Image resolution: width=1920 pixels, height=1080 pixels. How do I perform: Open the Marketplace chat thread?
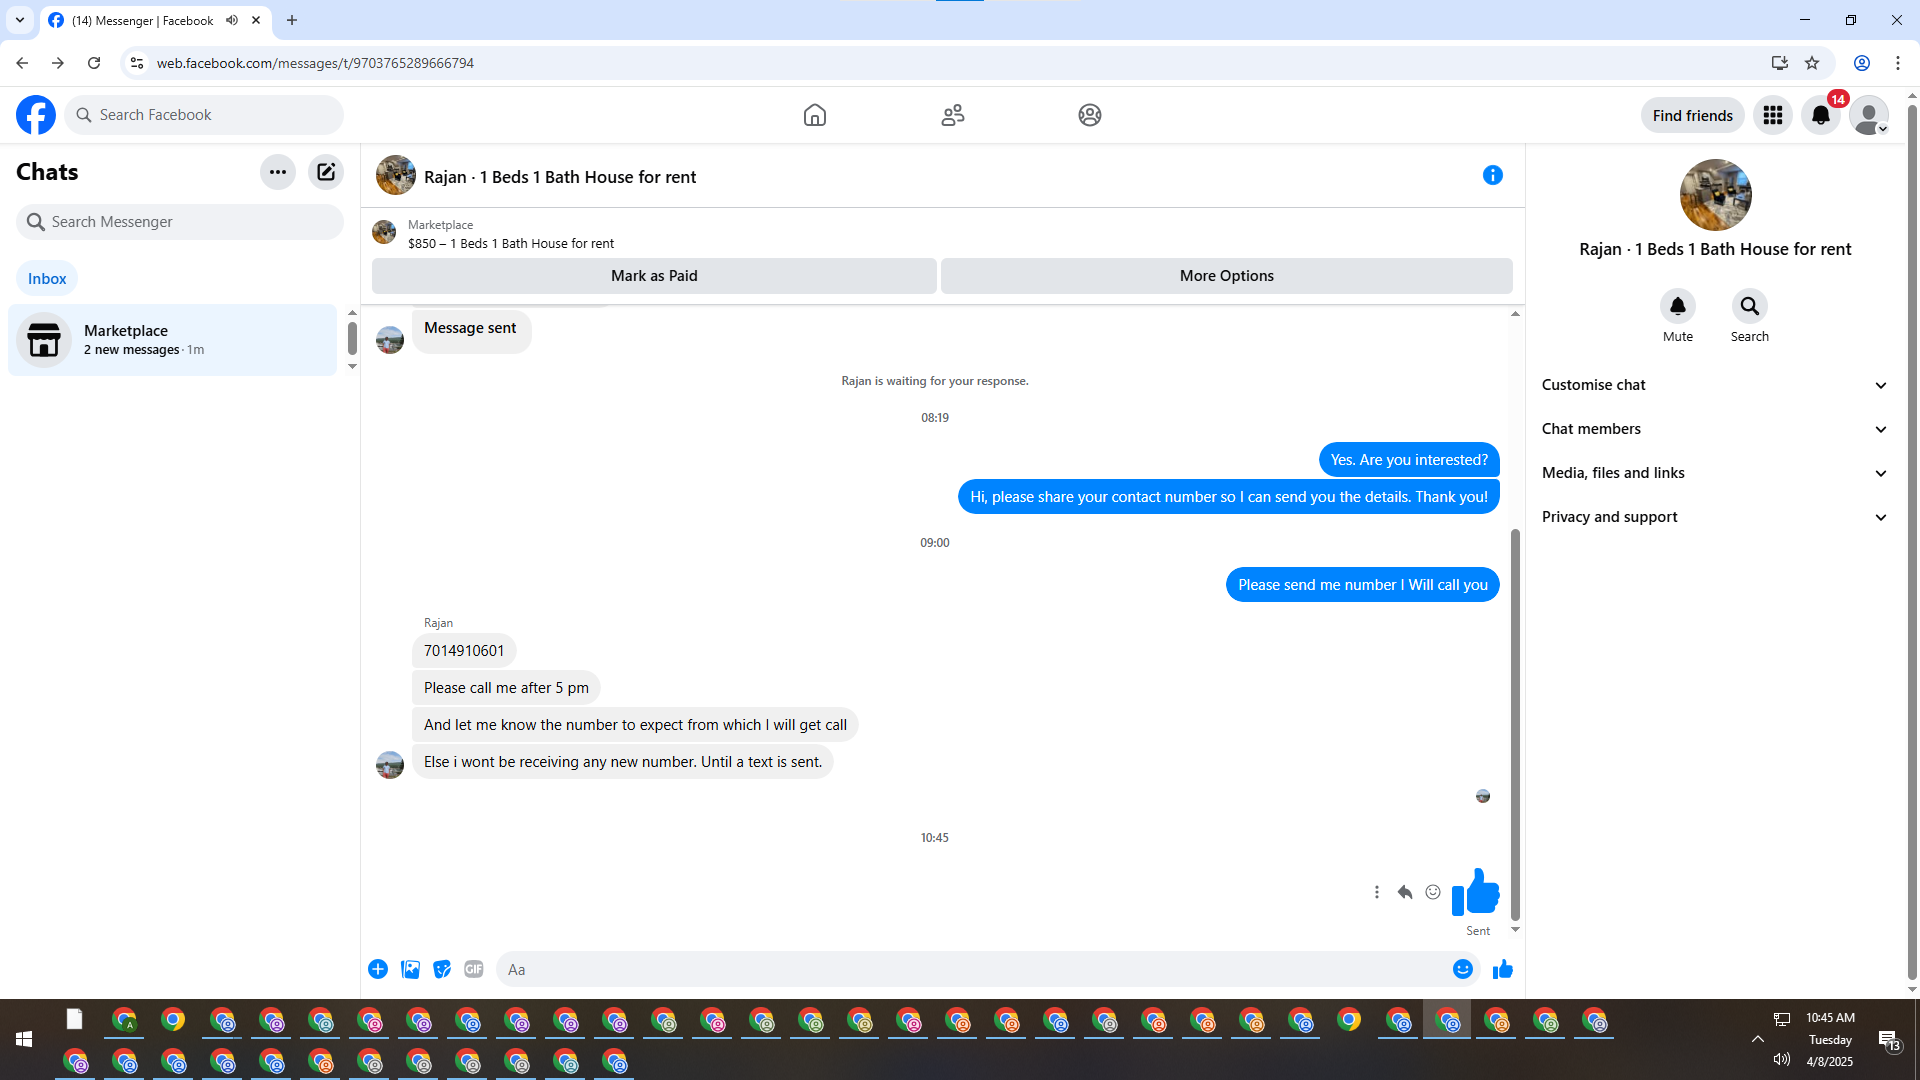[x=172, y=340]
